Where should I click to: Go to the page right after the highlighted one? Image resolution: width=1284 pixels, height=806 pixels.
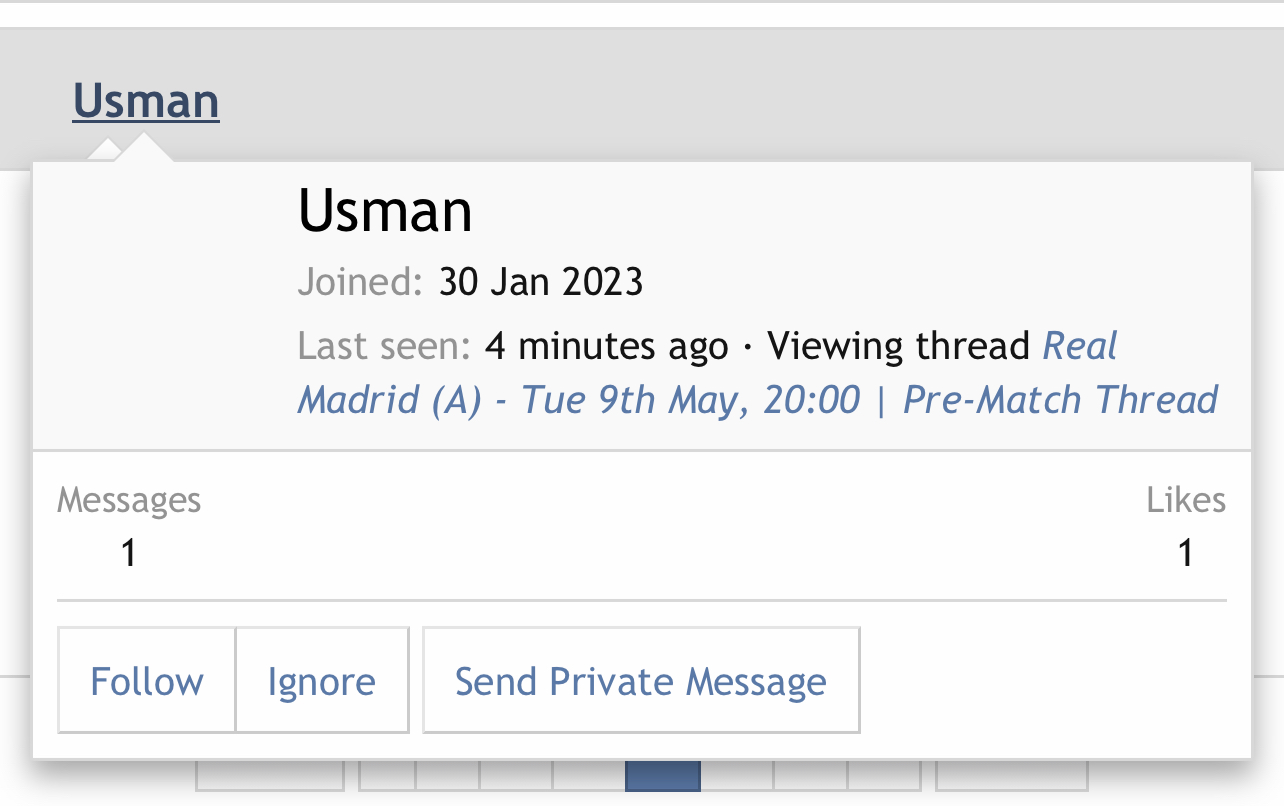[737, 776]
